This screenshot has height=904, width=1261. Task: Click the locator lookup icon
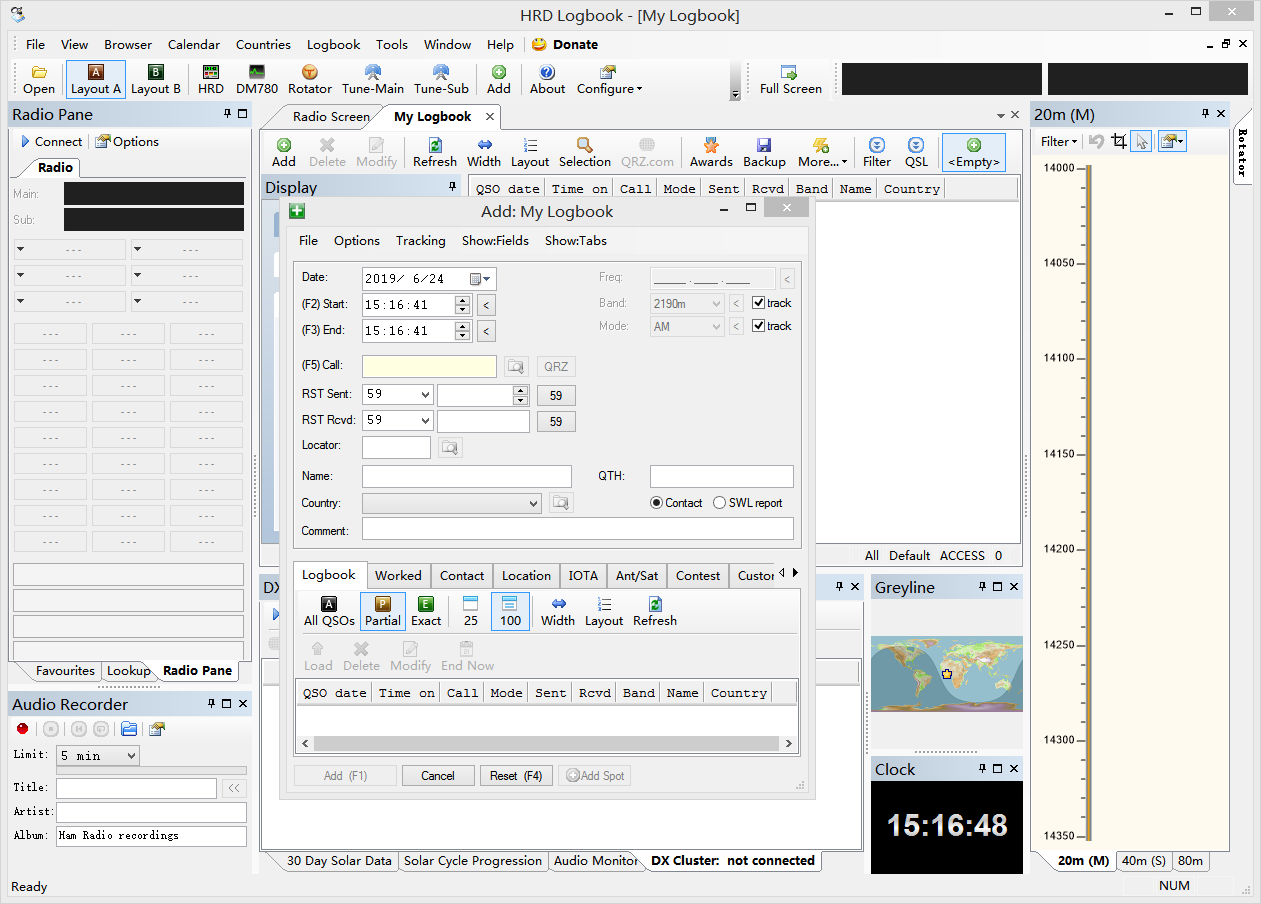(450, 447)
